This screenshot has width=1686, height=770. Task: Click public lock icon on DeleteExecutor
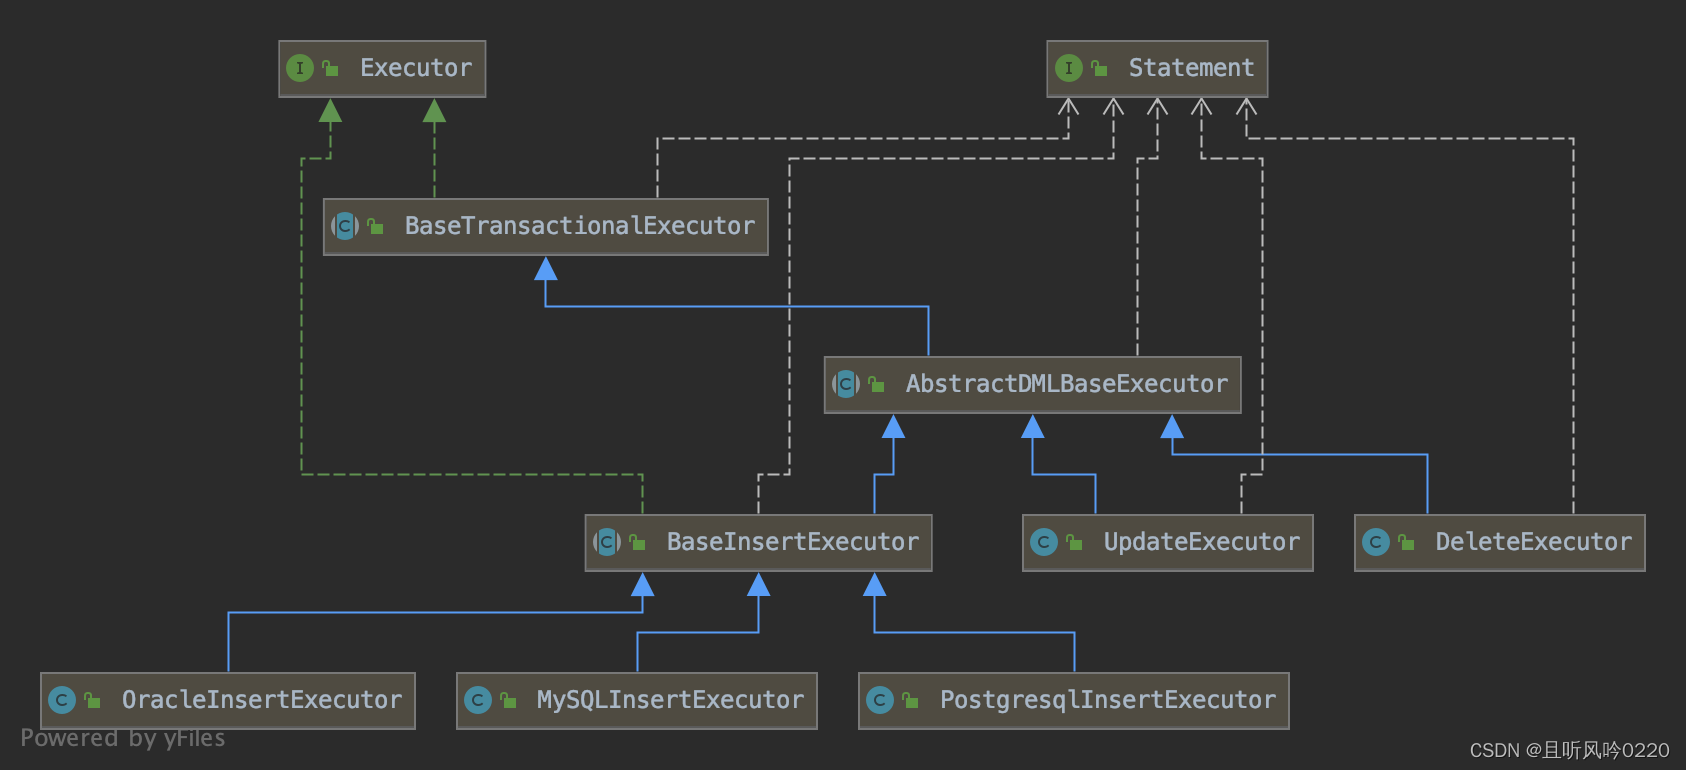(1406, 542)
